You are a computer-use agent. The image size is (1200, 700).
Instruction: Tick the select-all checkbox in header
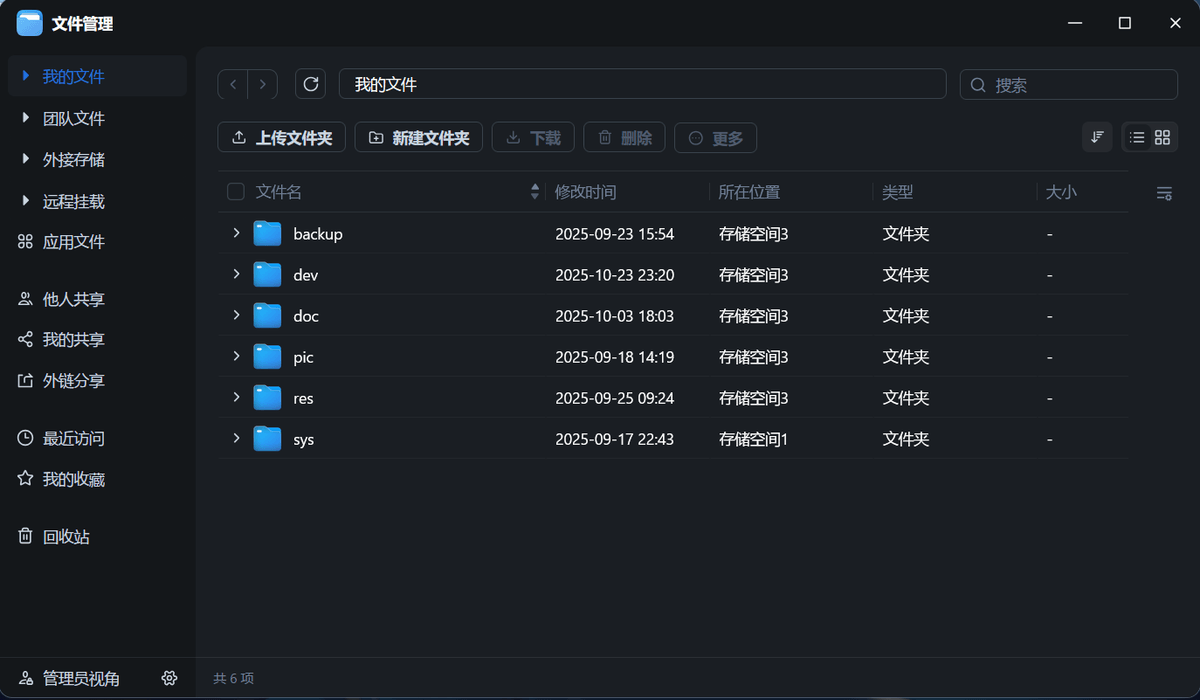(236, 192)
